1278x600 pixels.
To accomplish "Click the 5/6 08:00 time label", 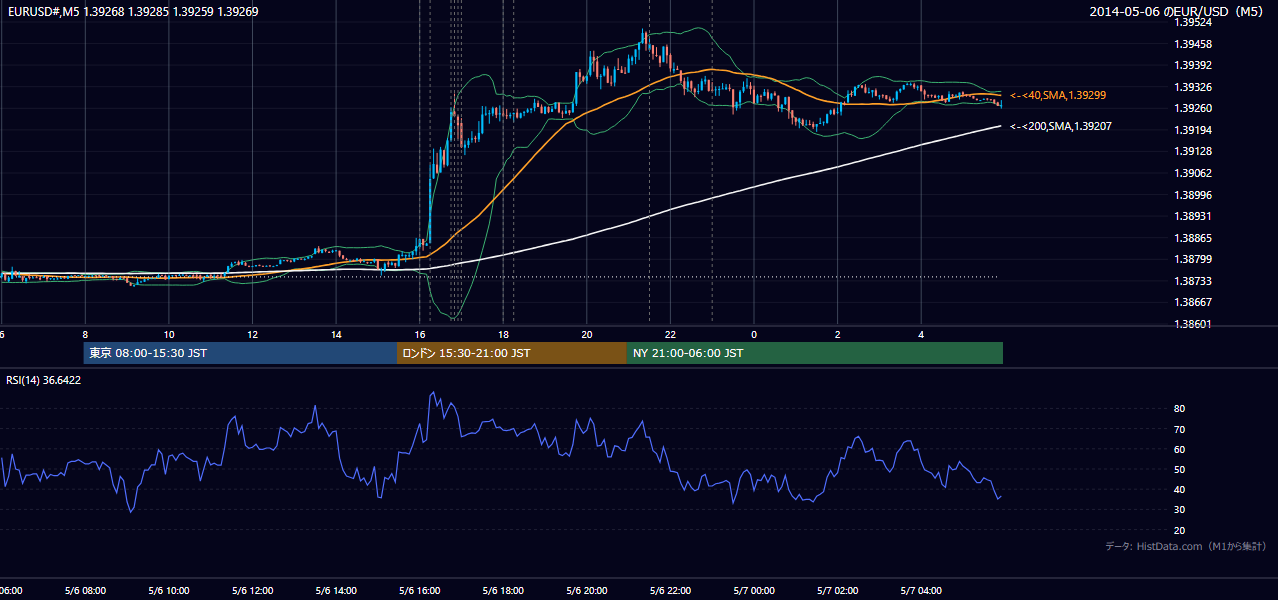I will click(85, 591).
